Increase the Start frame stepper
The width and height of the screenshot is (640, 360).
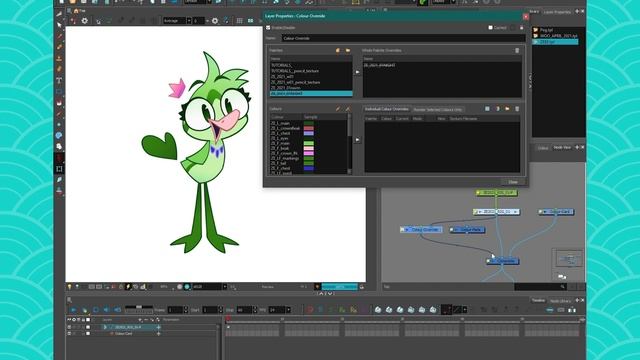[x=220, y=308]
